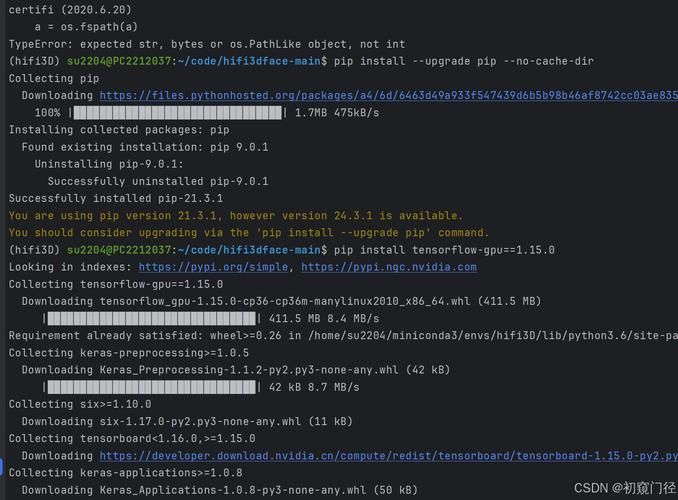678x500 pixels.
Task: Click the tensorflow-gpu 411.5 MB progress bar
Action: 151,319
